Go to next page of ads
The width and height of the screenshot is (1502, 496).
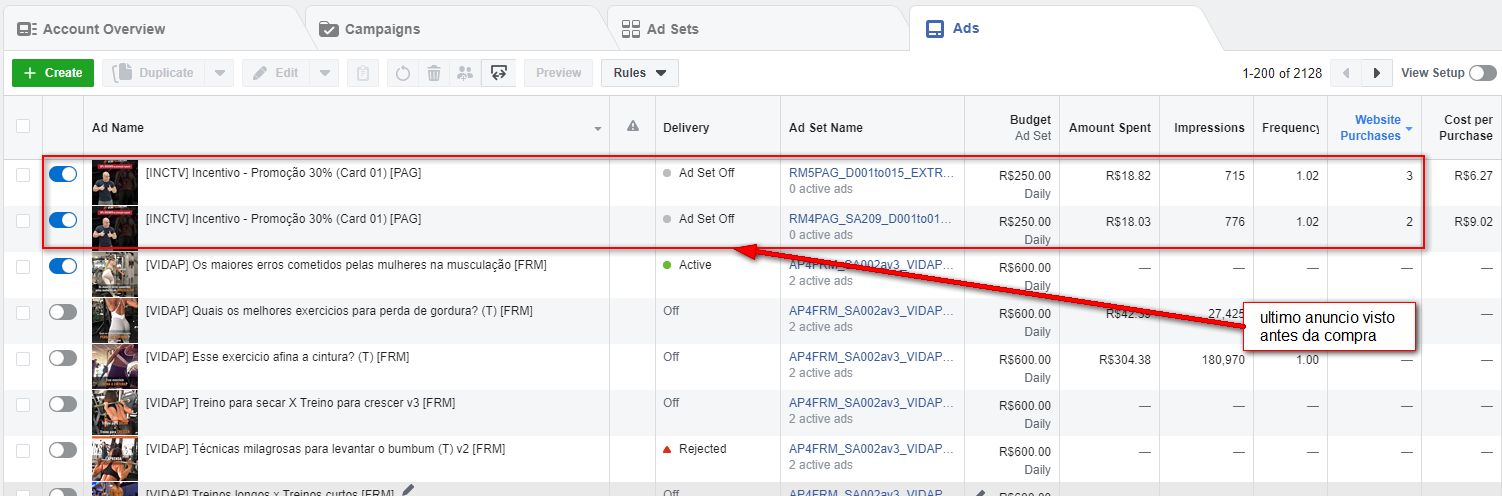coord(1377,73)
